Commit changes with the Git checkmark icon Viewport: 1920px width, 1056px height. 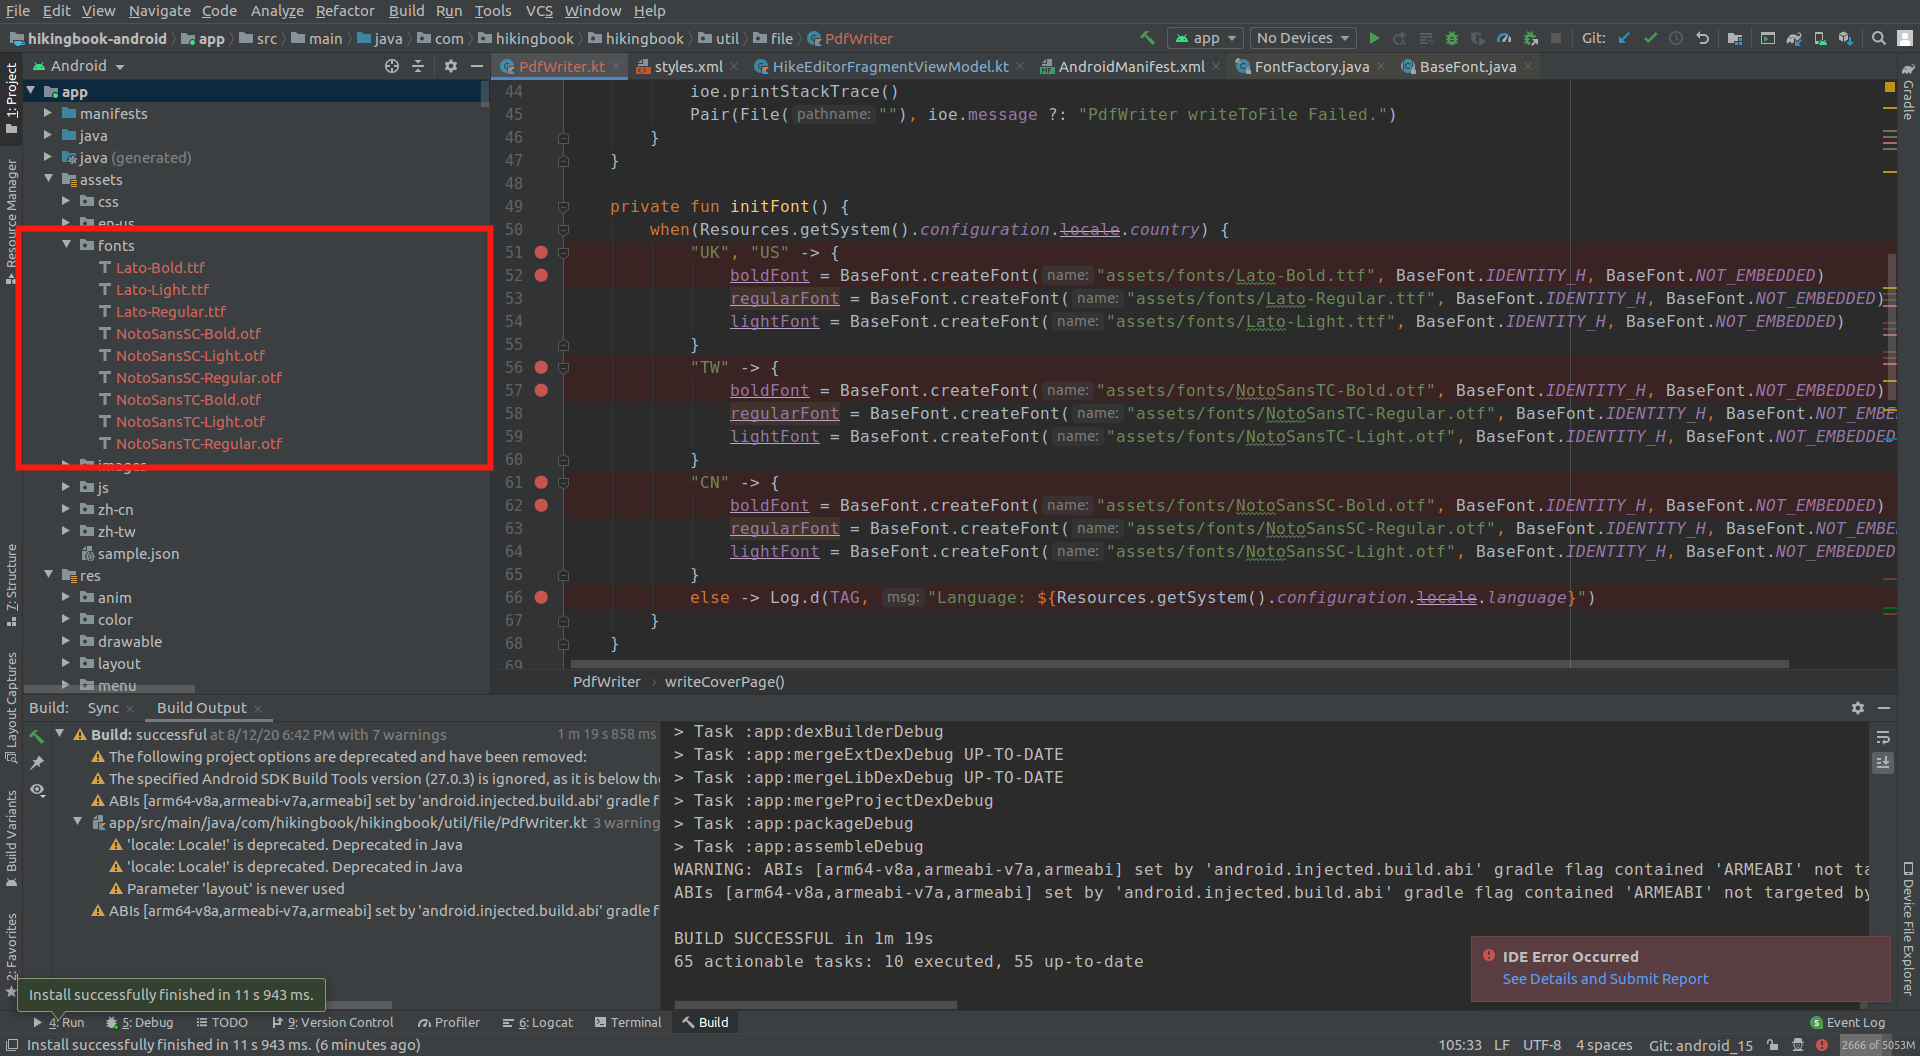click(x=1650, y=38)
